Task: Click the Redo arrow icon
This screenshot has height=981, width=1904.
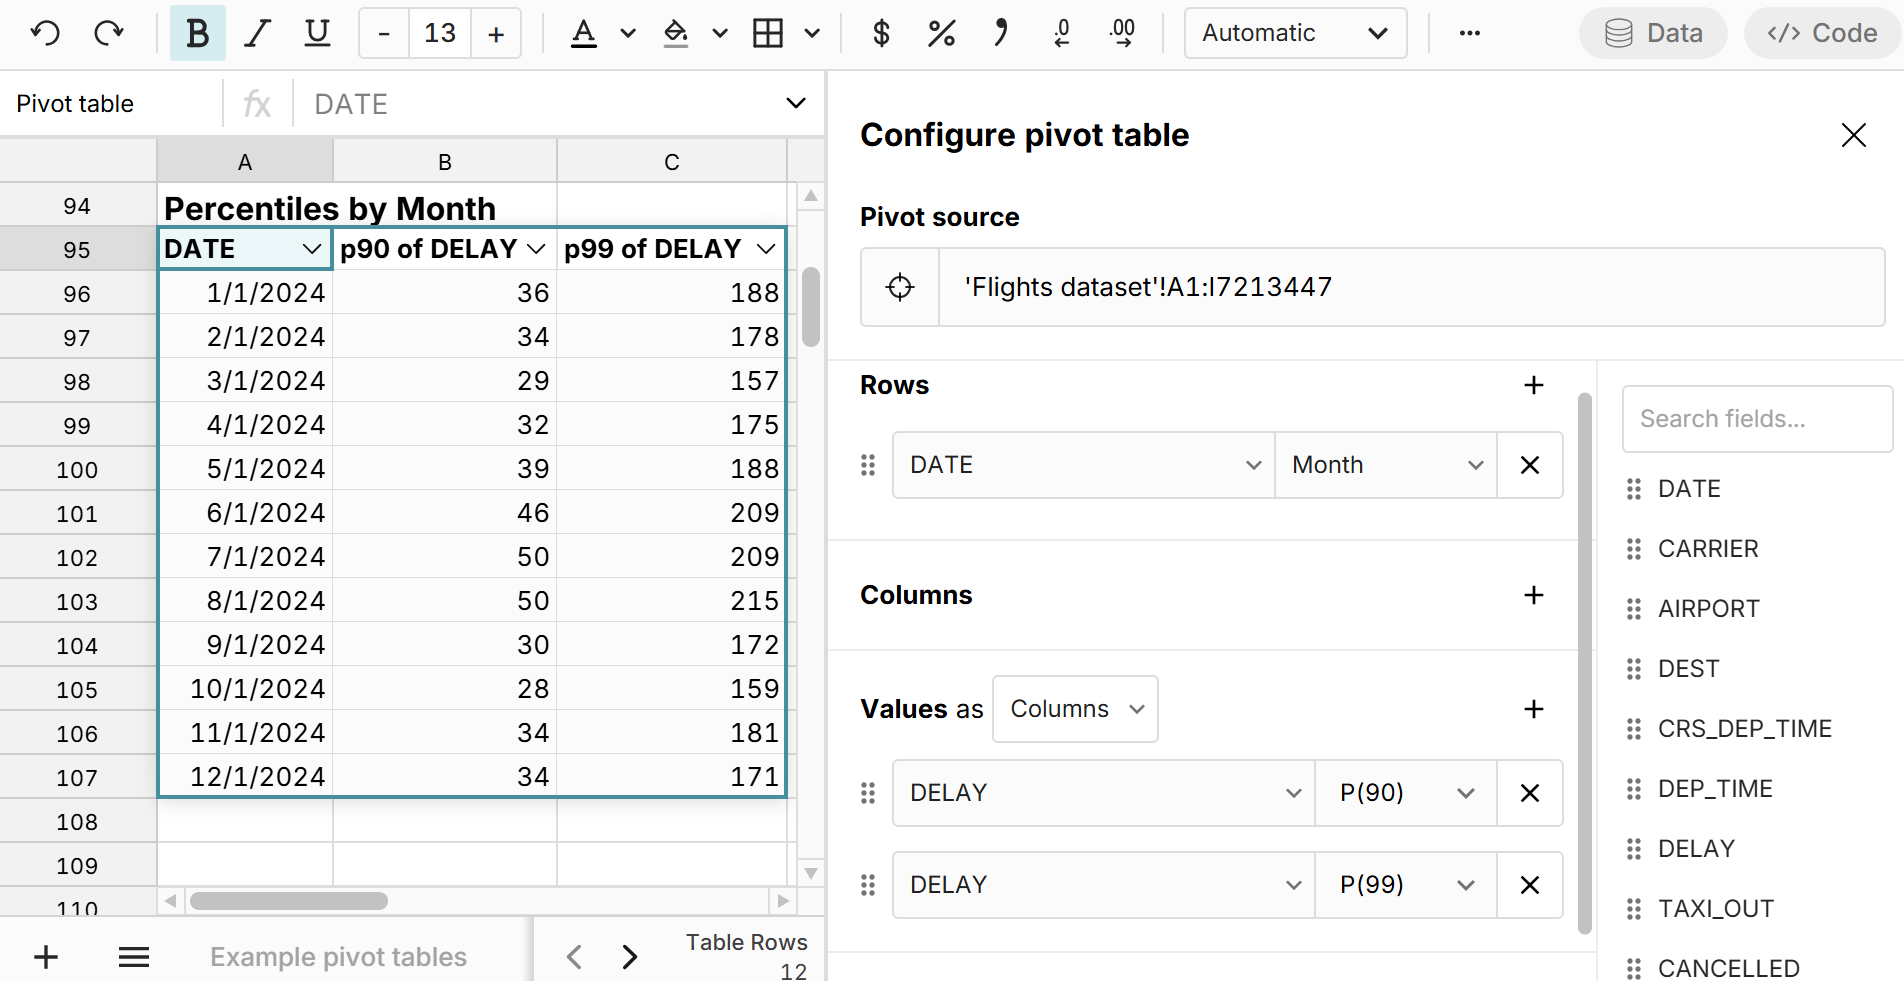Action: tap(108, 33)
